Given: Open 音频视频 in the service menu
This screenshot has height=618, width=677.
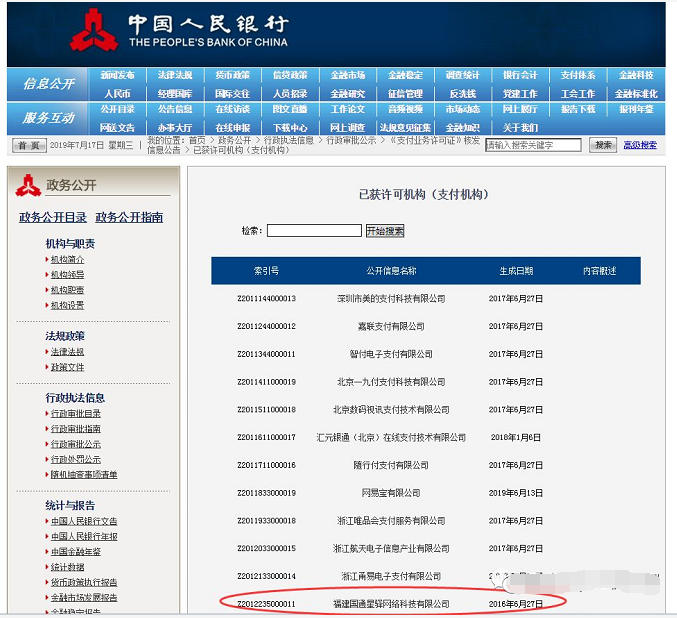Looking at the screenshot, I should [405, 109].
